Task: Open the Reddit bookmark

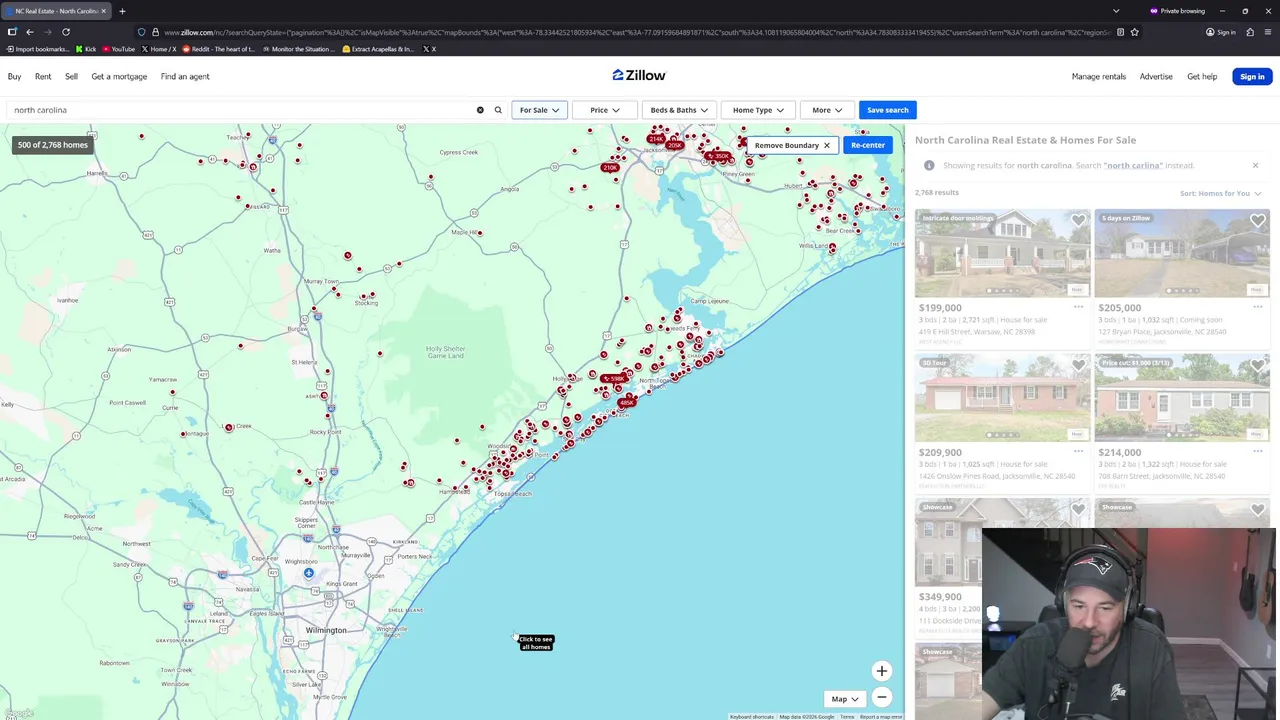Action: click(221, 49)
